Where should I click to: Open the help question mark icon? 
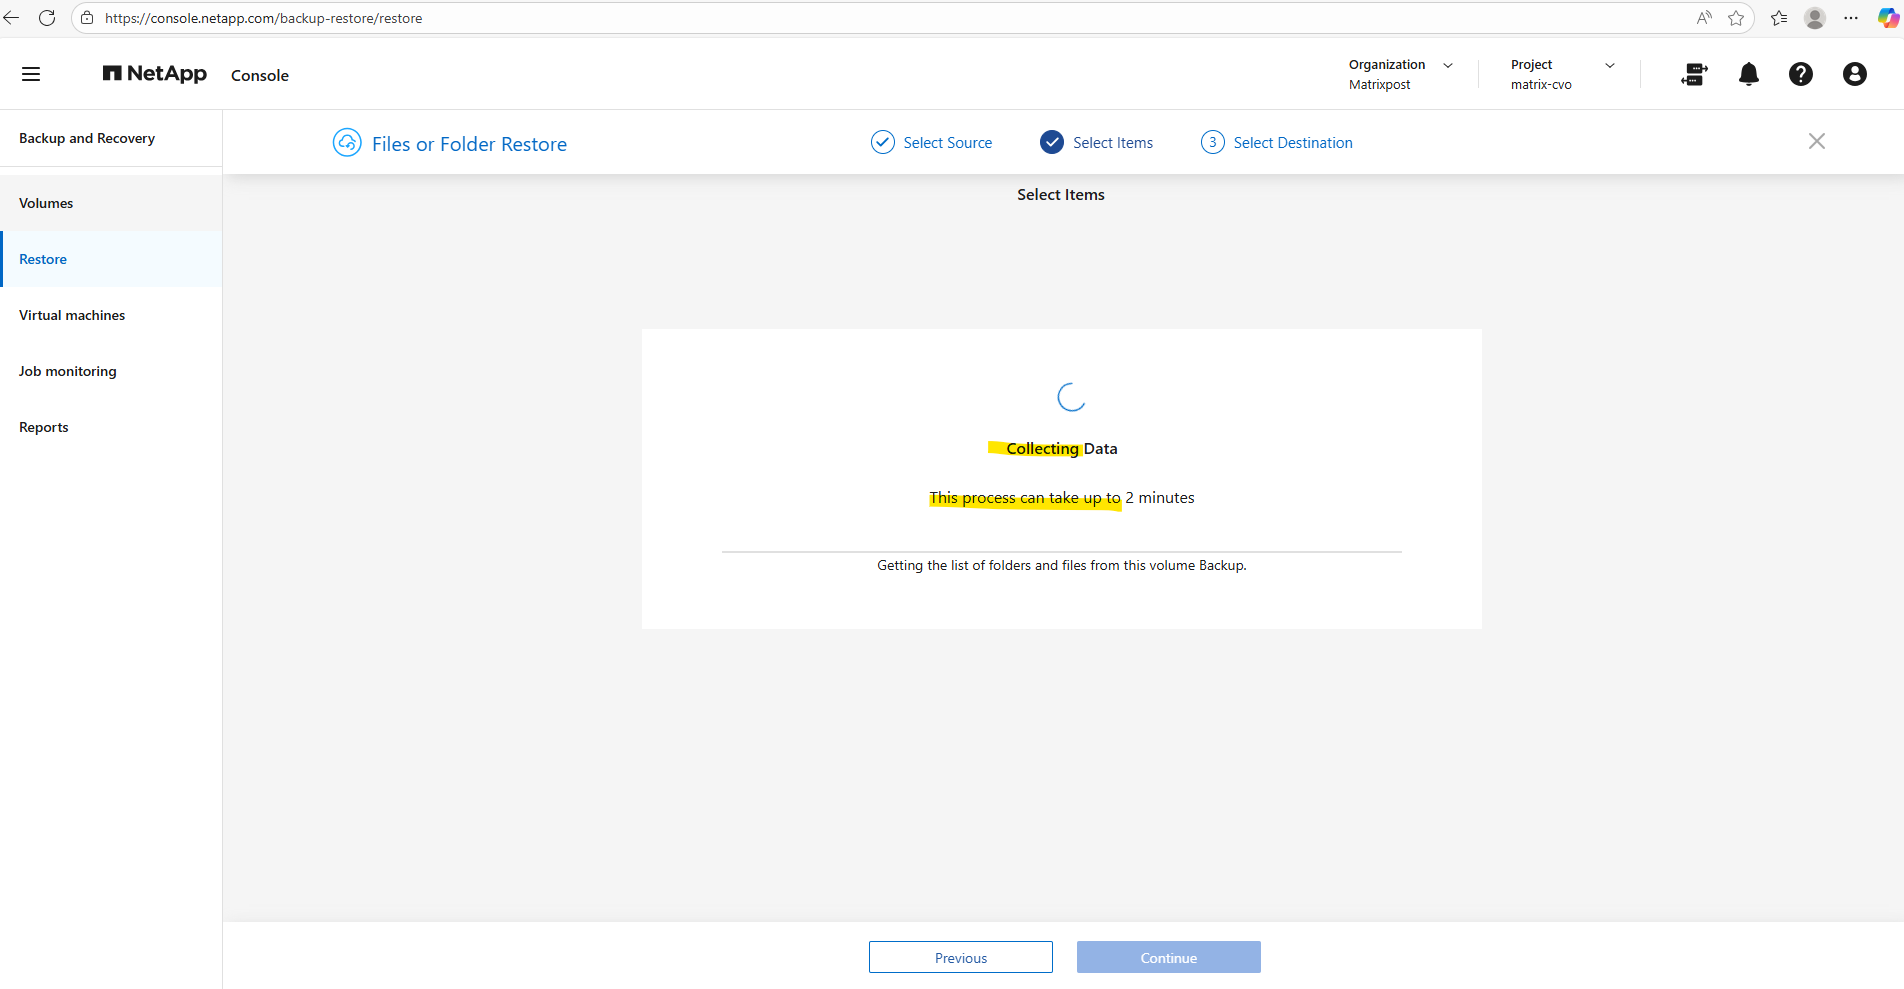click(x=1801, y=74)
